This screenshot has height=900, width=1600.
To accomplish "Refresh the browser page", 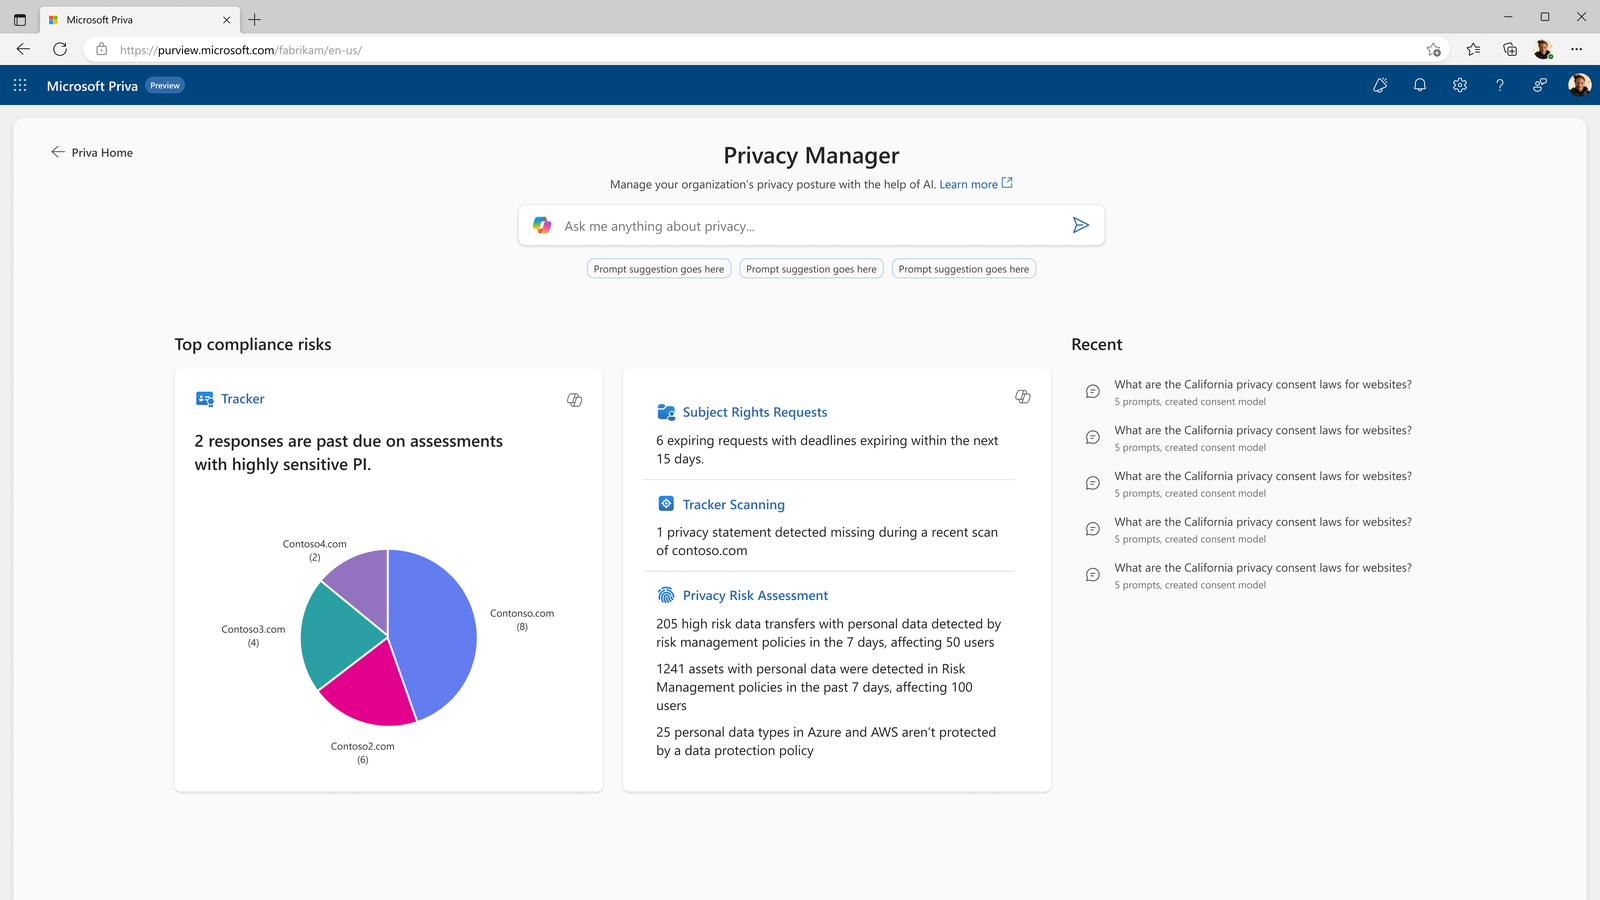I will [x=60, y=49].
